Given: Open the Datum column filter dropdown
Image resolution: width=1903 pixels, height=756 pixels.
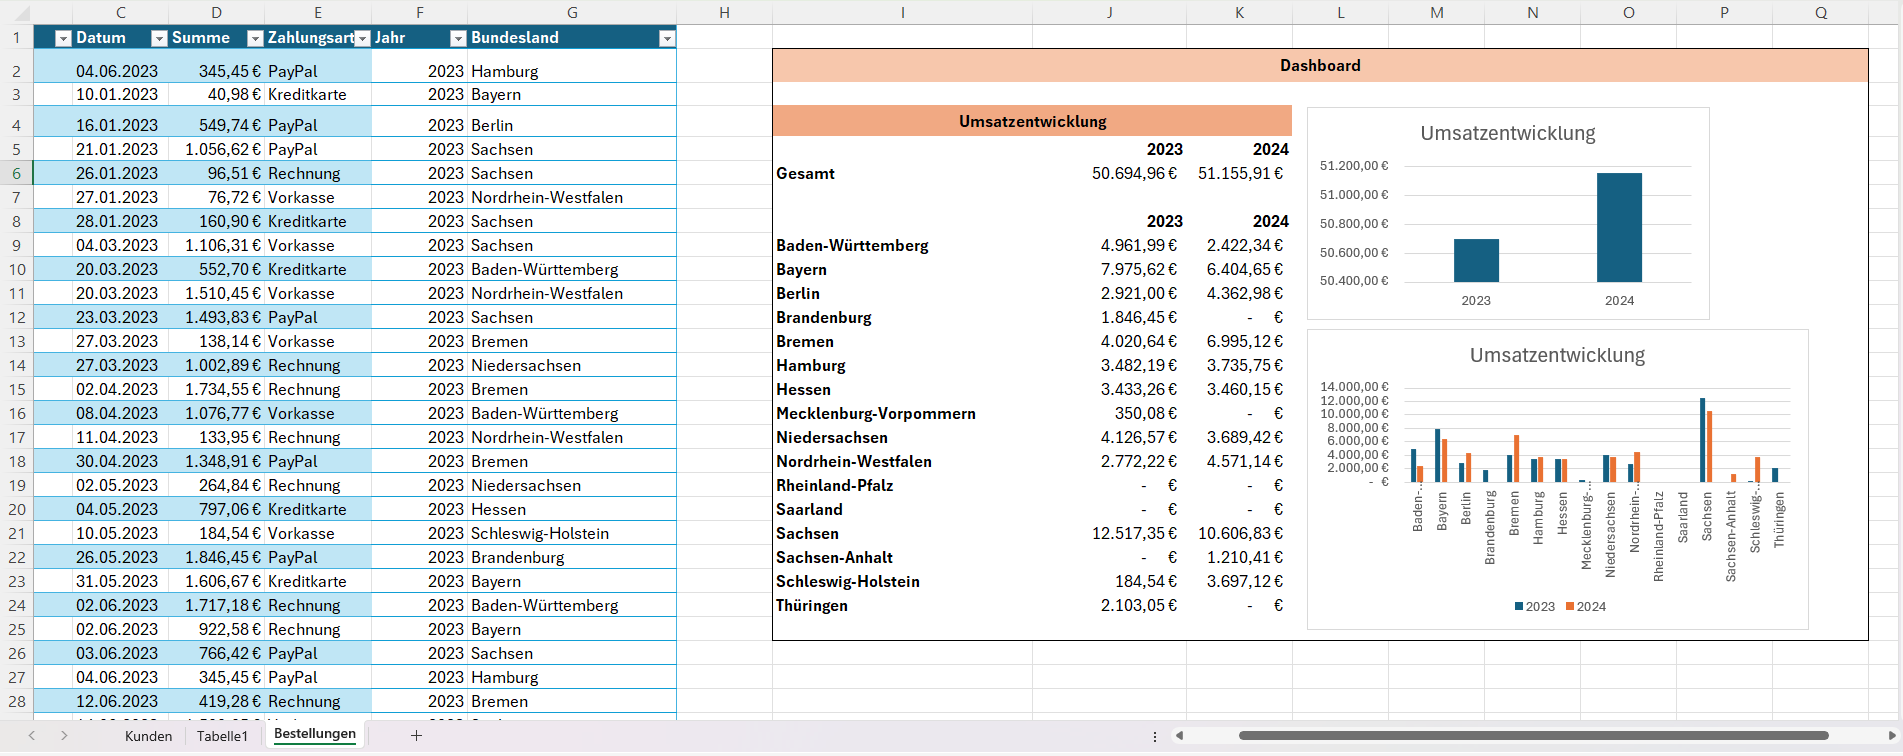Looking at the screenshot, I should (158, 39).
